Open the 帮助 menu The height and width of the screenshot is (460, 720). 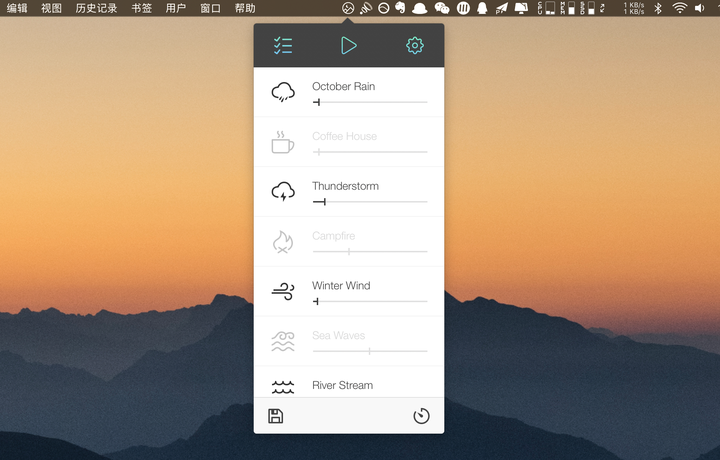pos(245,8)
